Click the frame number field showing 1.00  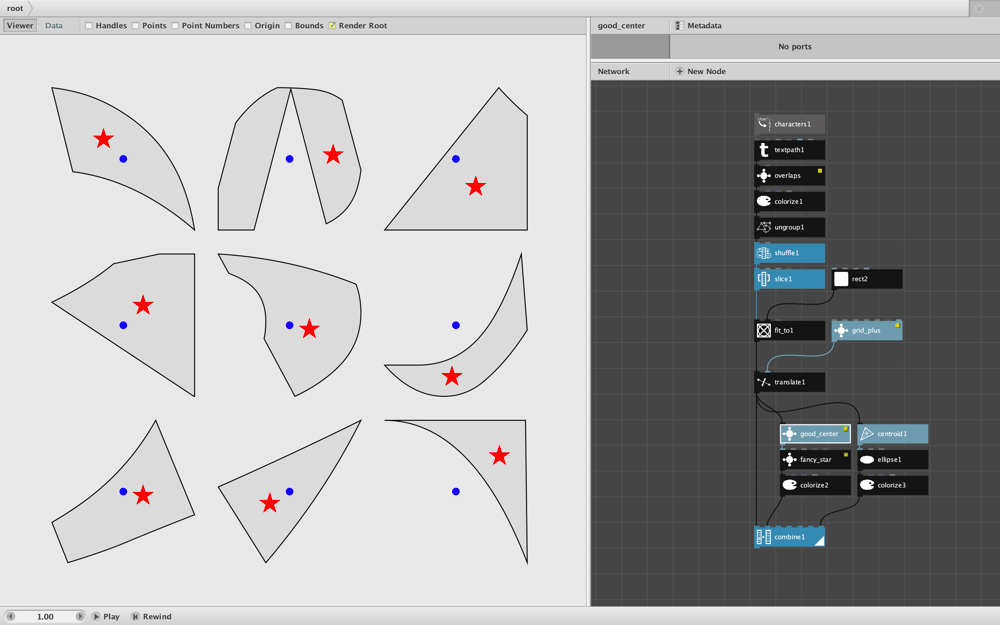[45, 616]
